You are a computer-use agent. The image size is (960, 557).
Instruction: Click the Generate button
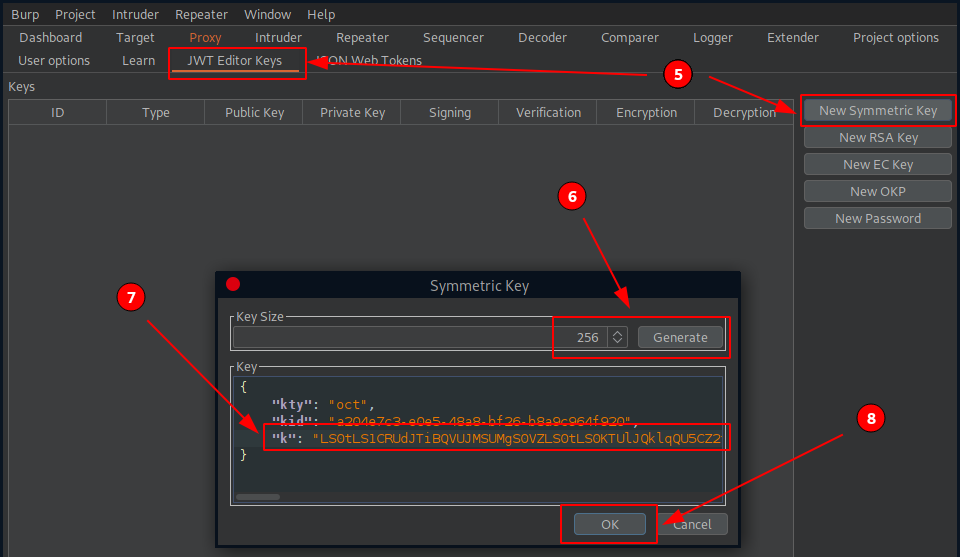tap(680, 337)
